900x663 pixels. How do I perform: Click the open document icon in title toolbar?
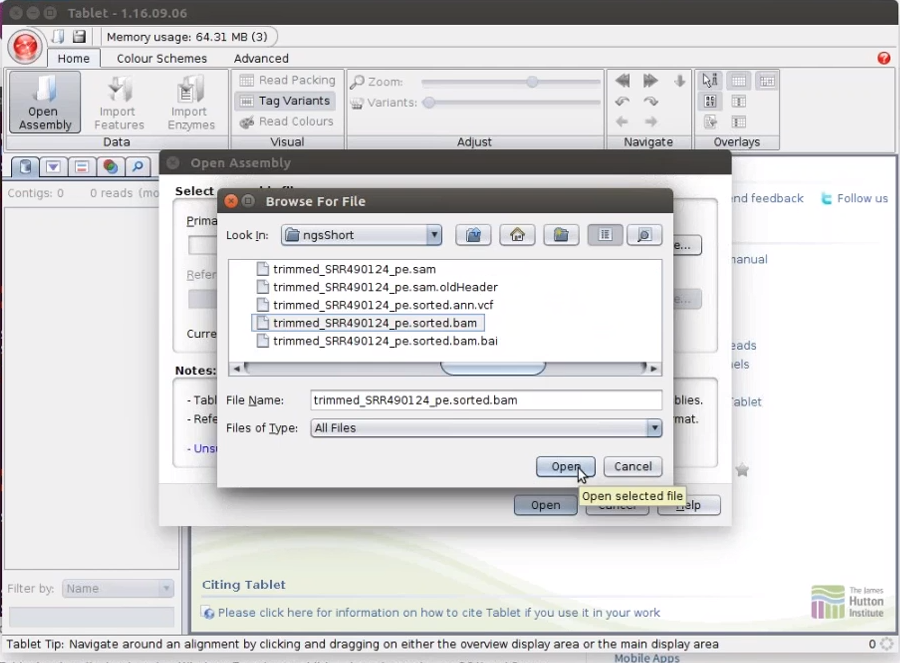click(58, 37)
